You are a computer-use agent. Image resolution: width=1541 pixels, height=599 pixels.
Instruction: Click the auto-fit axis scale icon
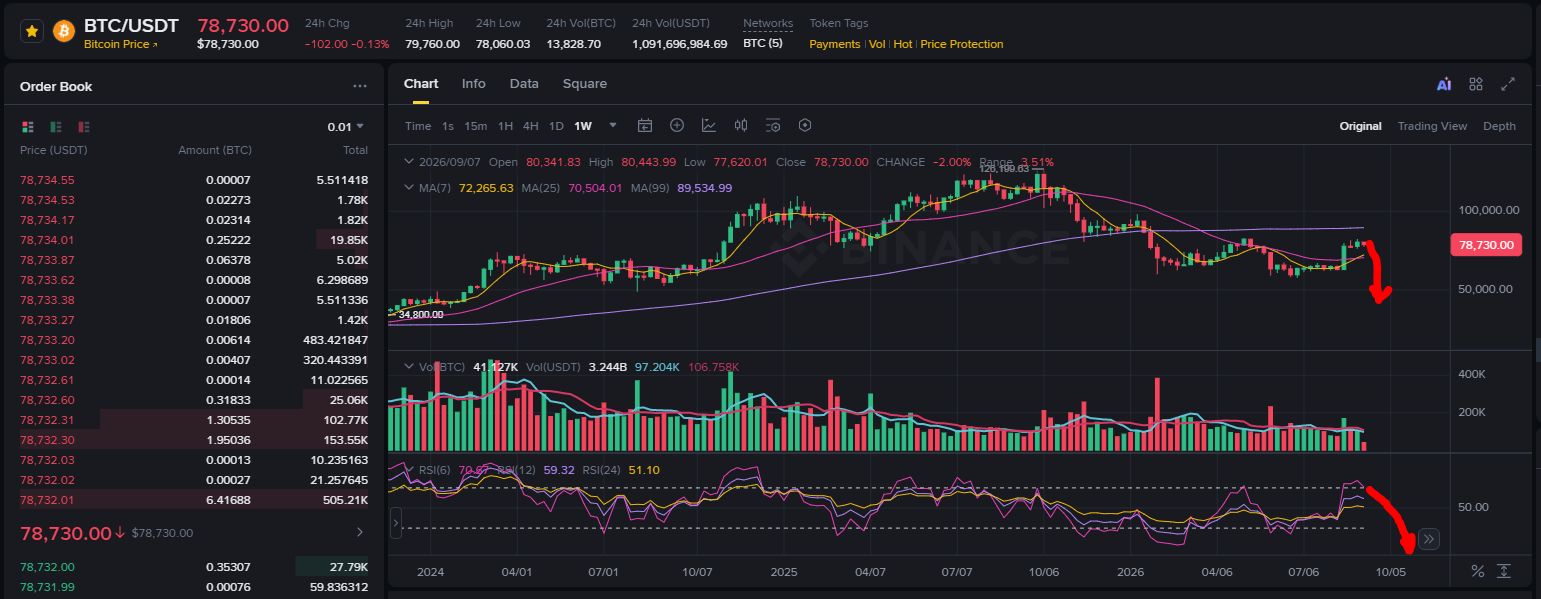1503,571
